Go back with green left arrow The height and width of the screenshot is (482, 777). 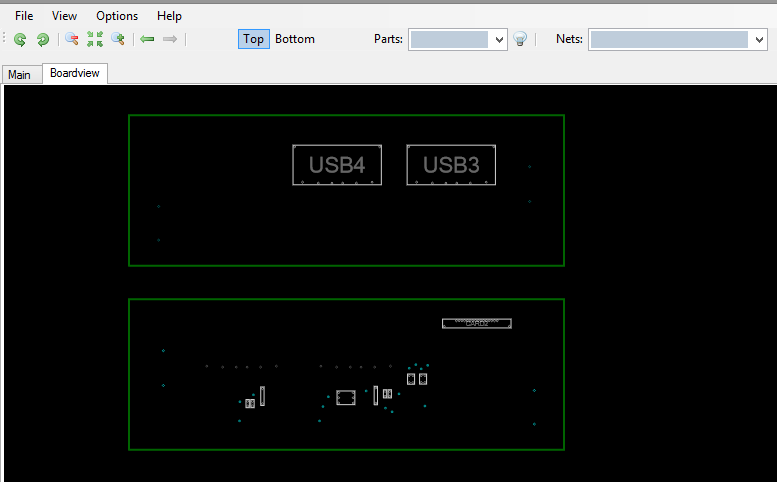(x=147, y=39)
